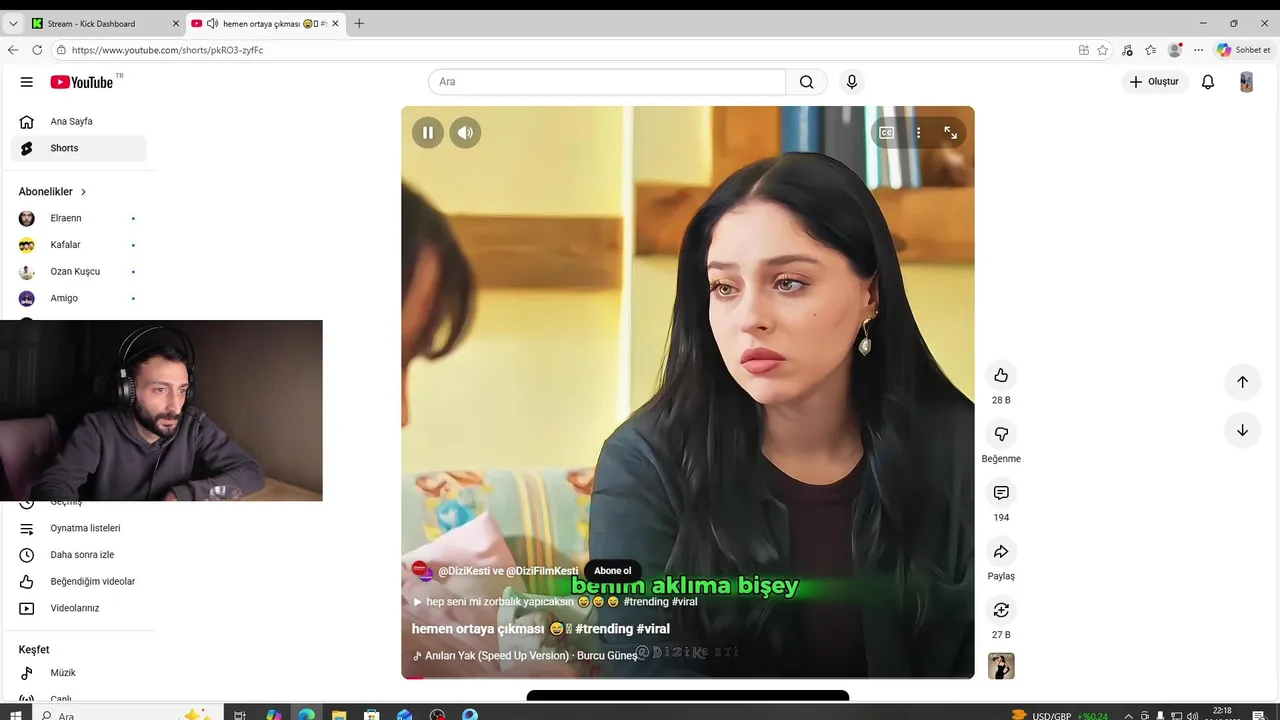
Task: Open the 194 comments panel
Action: point(1001,493)
